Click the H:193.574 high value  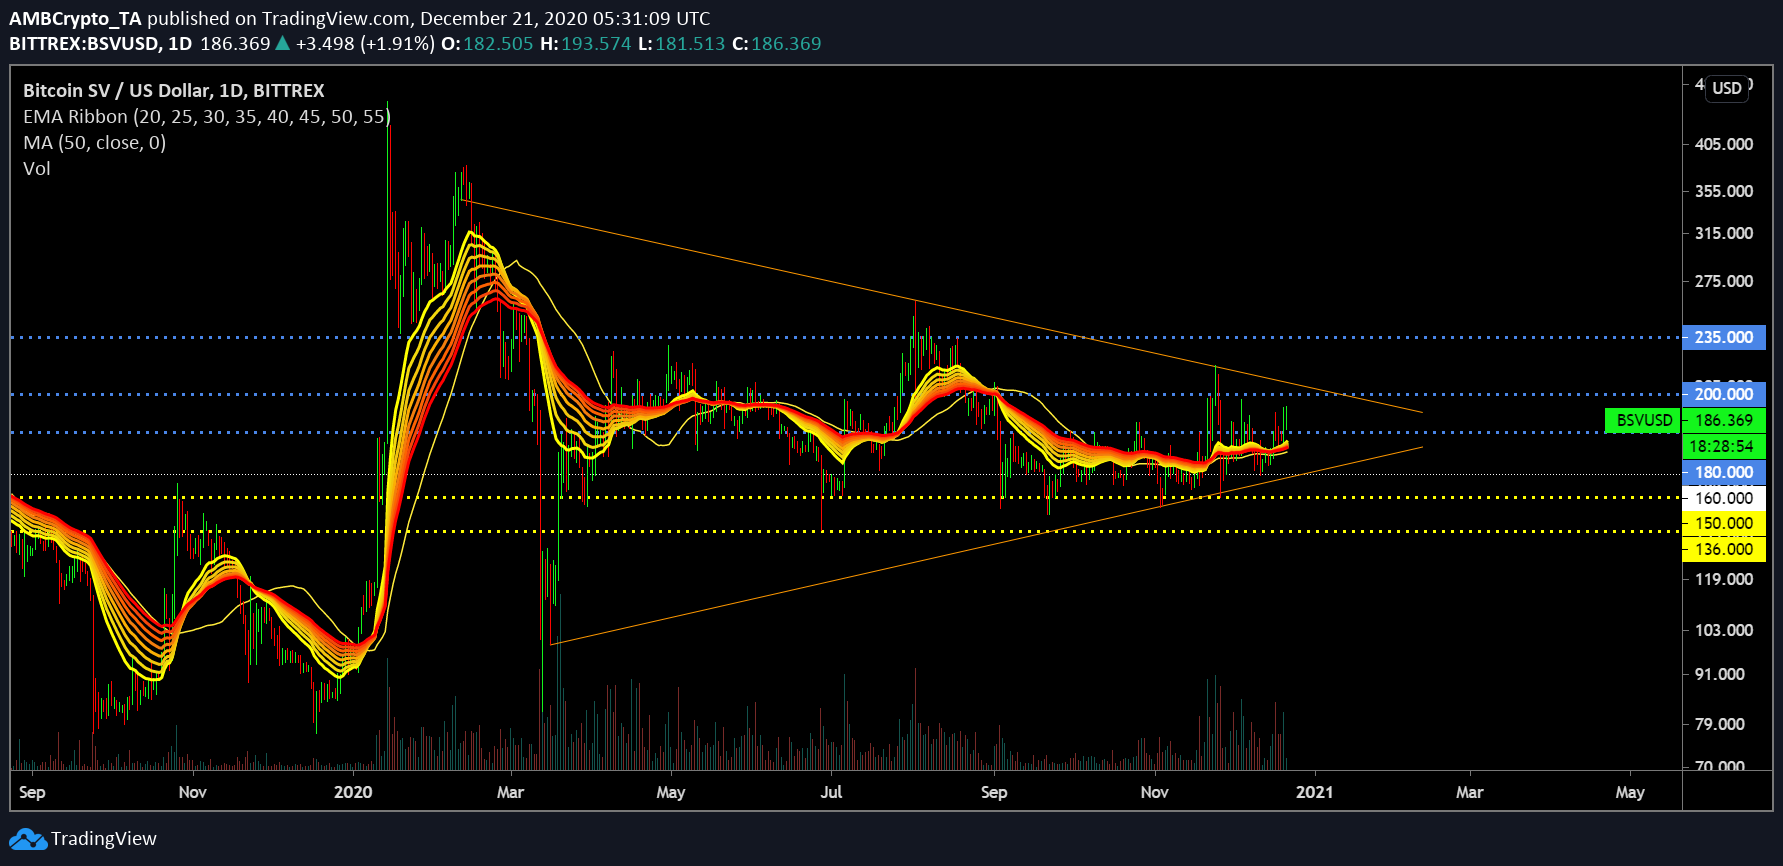pos(586,44)
